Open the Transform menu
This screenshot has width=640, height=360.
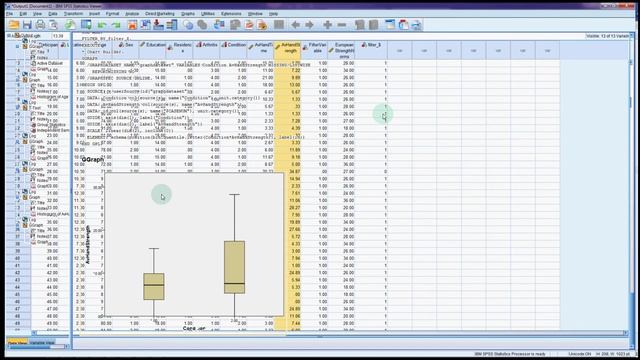73,13
